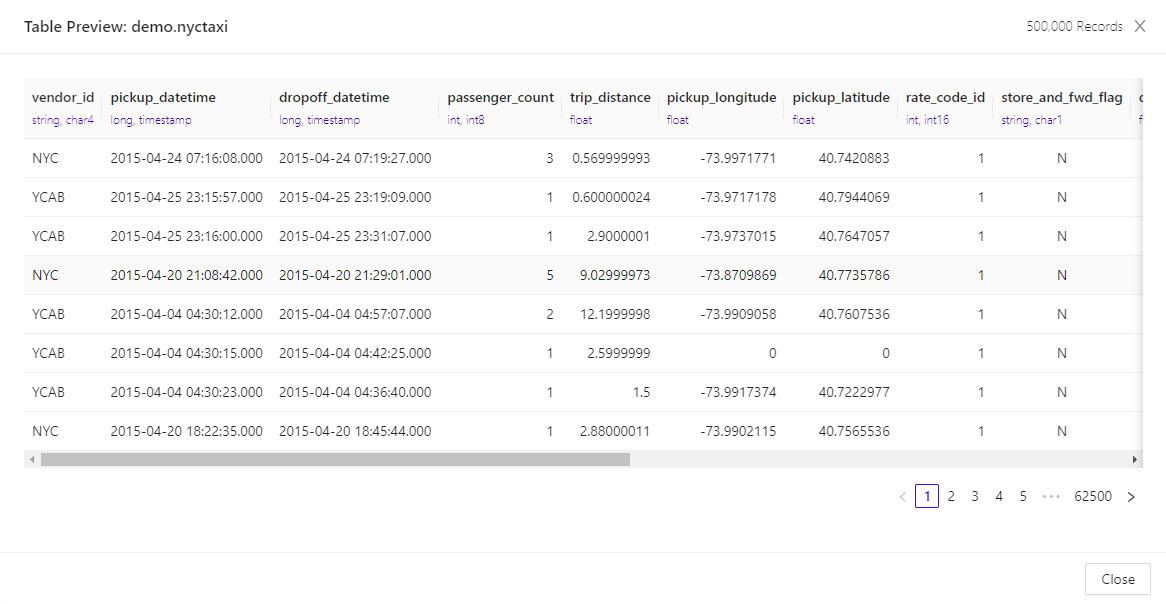Click the pagination ellipsis indicator

coord(1051,495)
